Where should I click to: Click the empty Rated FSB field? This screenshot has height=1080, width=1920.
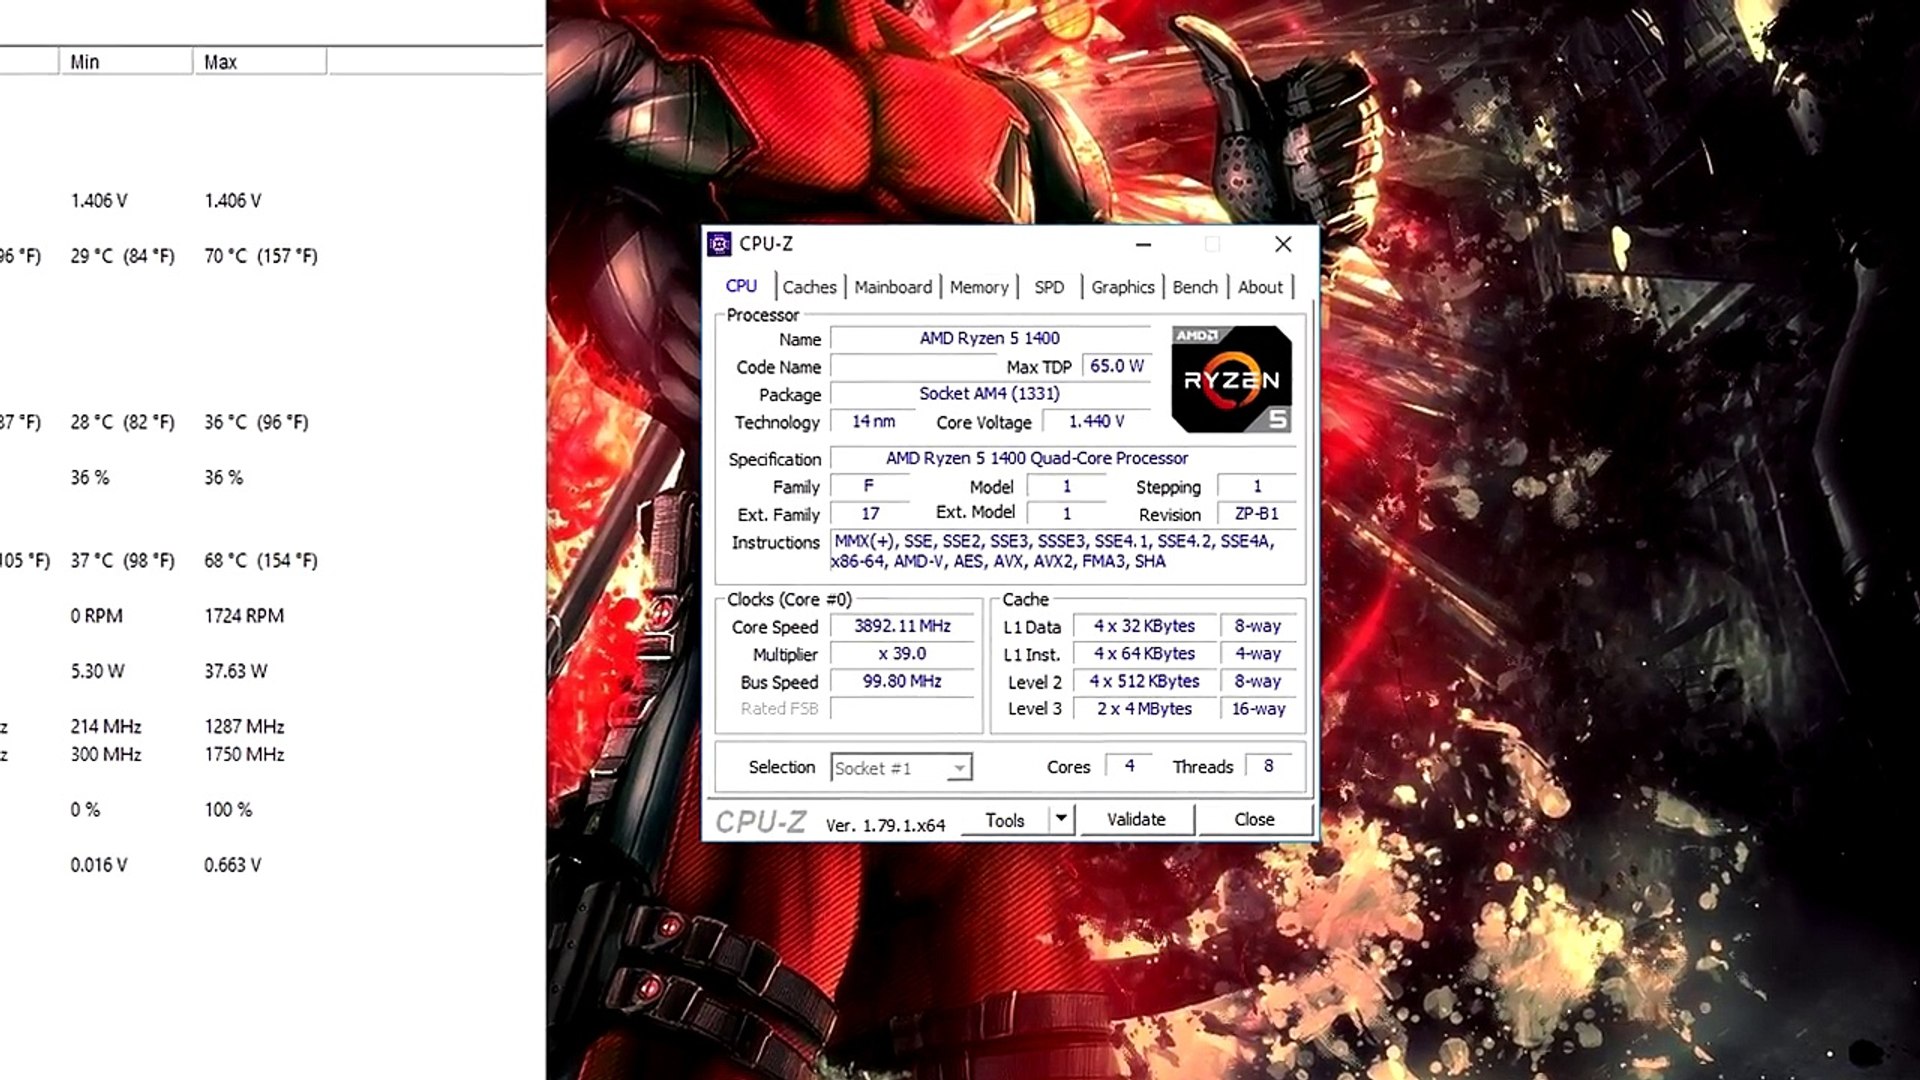pyautogui.click(x=902, y=708)
